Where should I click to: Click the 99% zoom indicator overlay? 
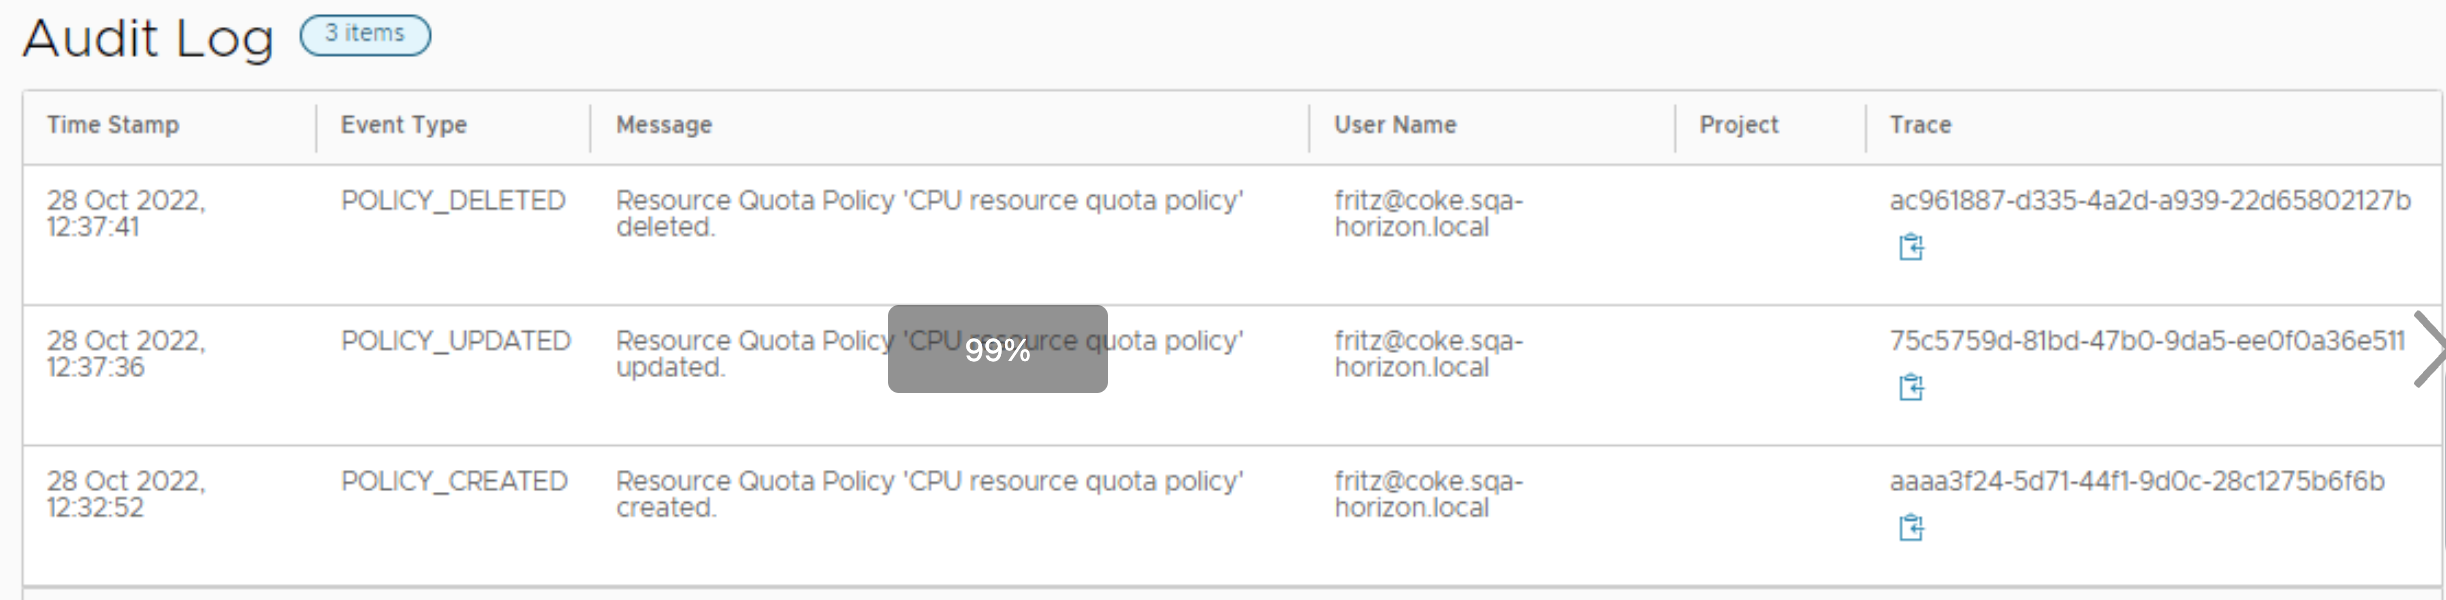pos(997,349)
